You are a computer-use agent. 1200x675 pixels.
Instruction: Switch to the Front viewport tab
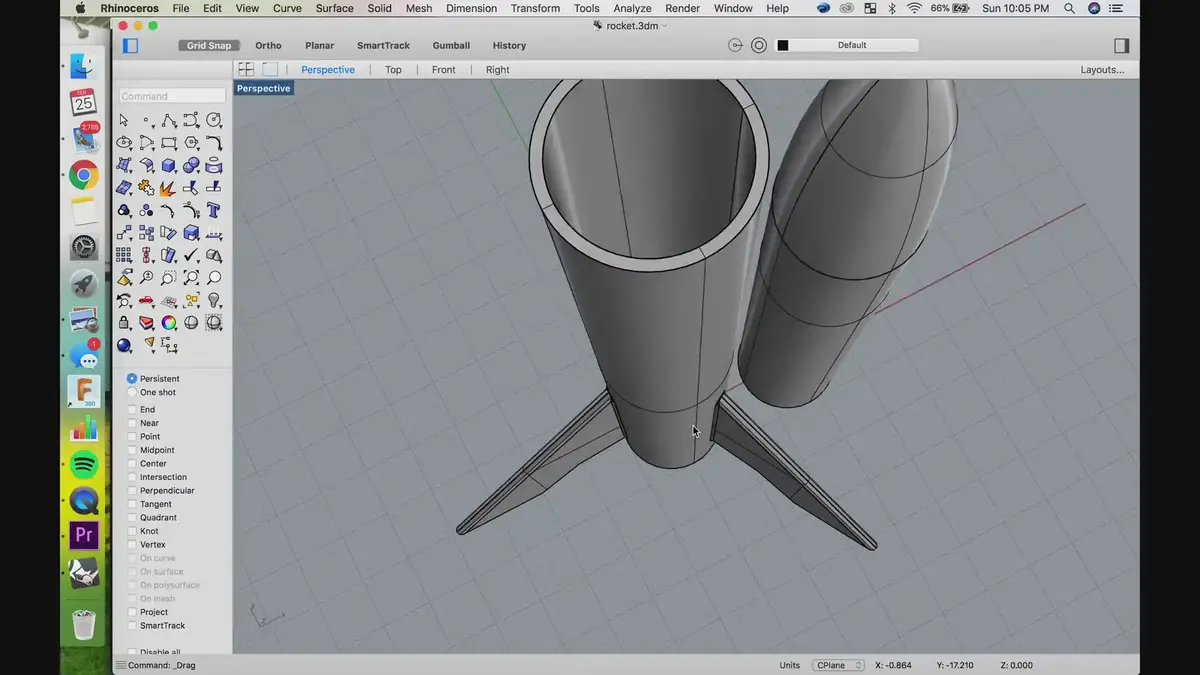click(x=443, y=69)
